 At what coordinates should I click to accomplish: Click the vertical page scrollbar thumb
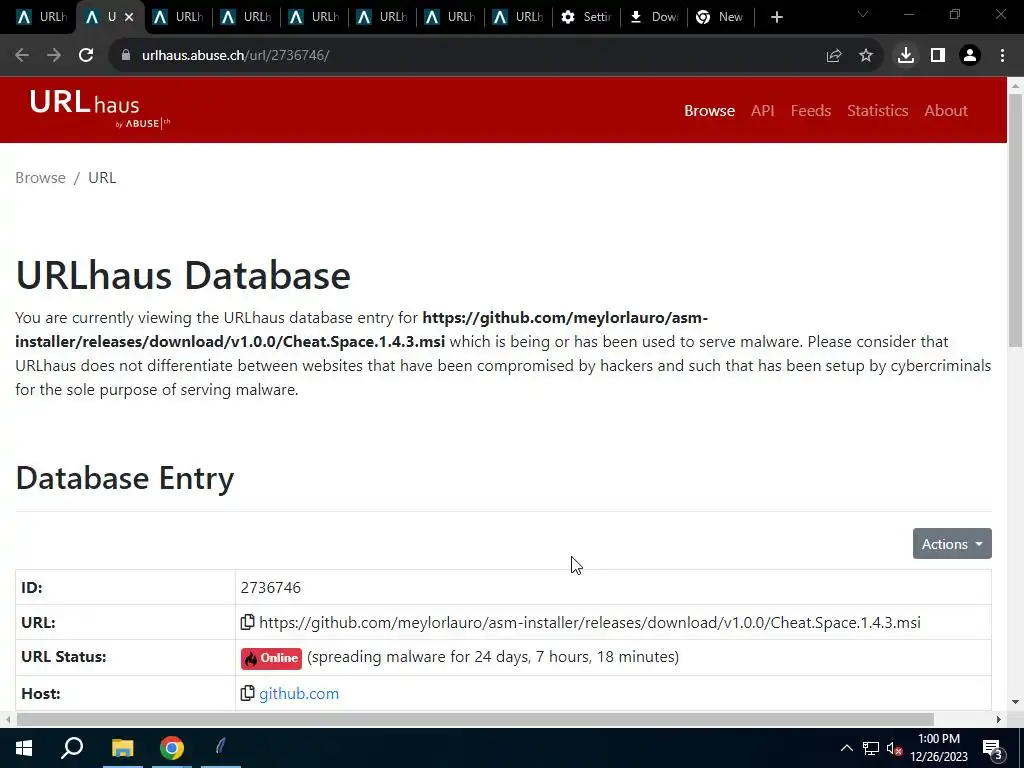(x=1015, y=221)
